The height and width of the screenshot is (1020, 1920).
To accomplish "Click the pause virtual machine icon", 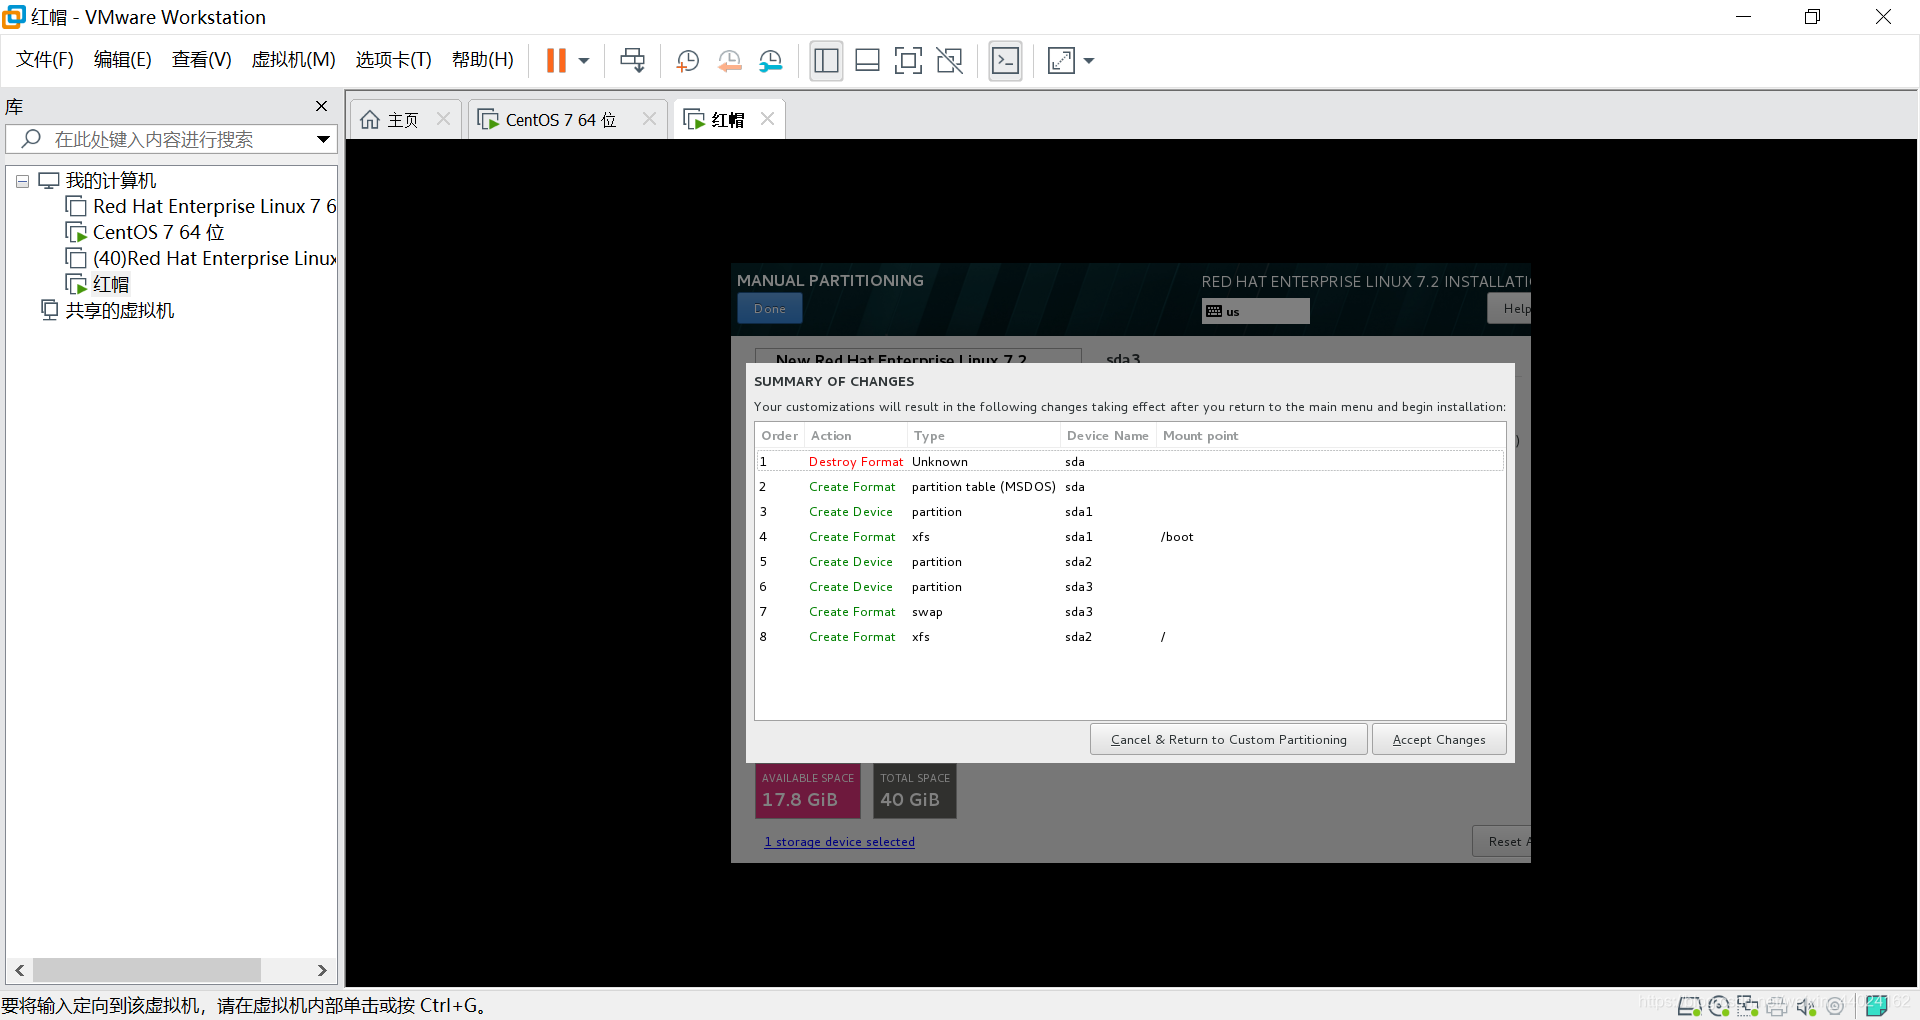I will 556,61.
